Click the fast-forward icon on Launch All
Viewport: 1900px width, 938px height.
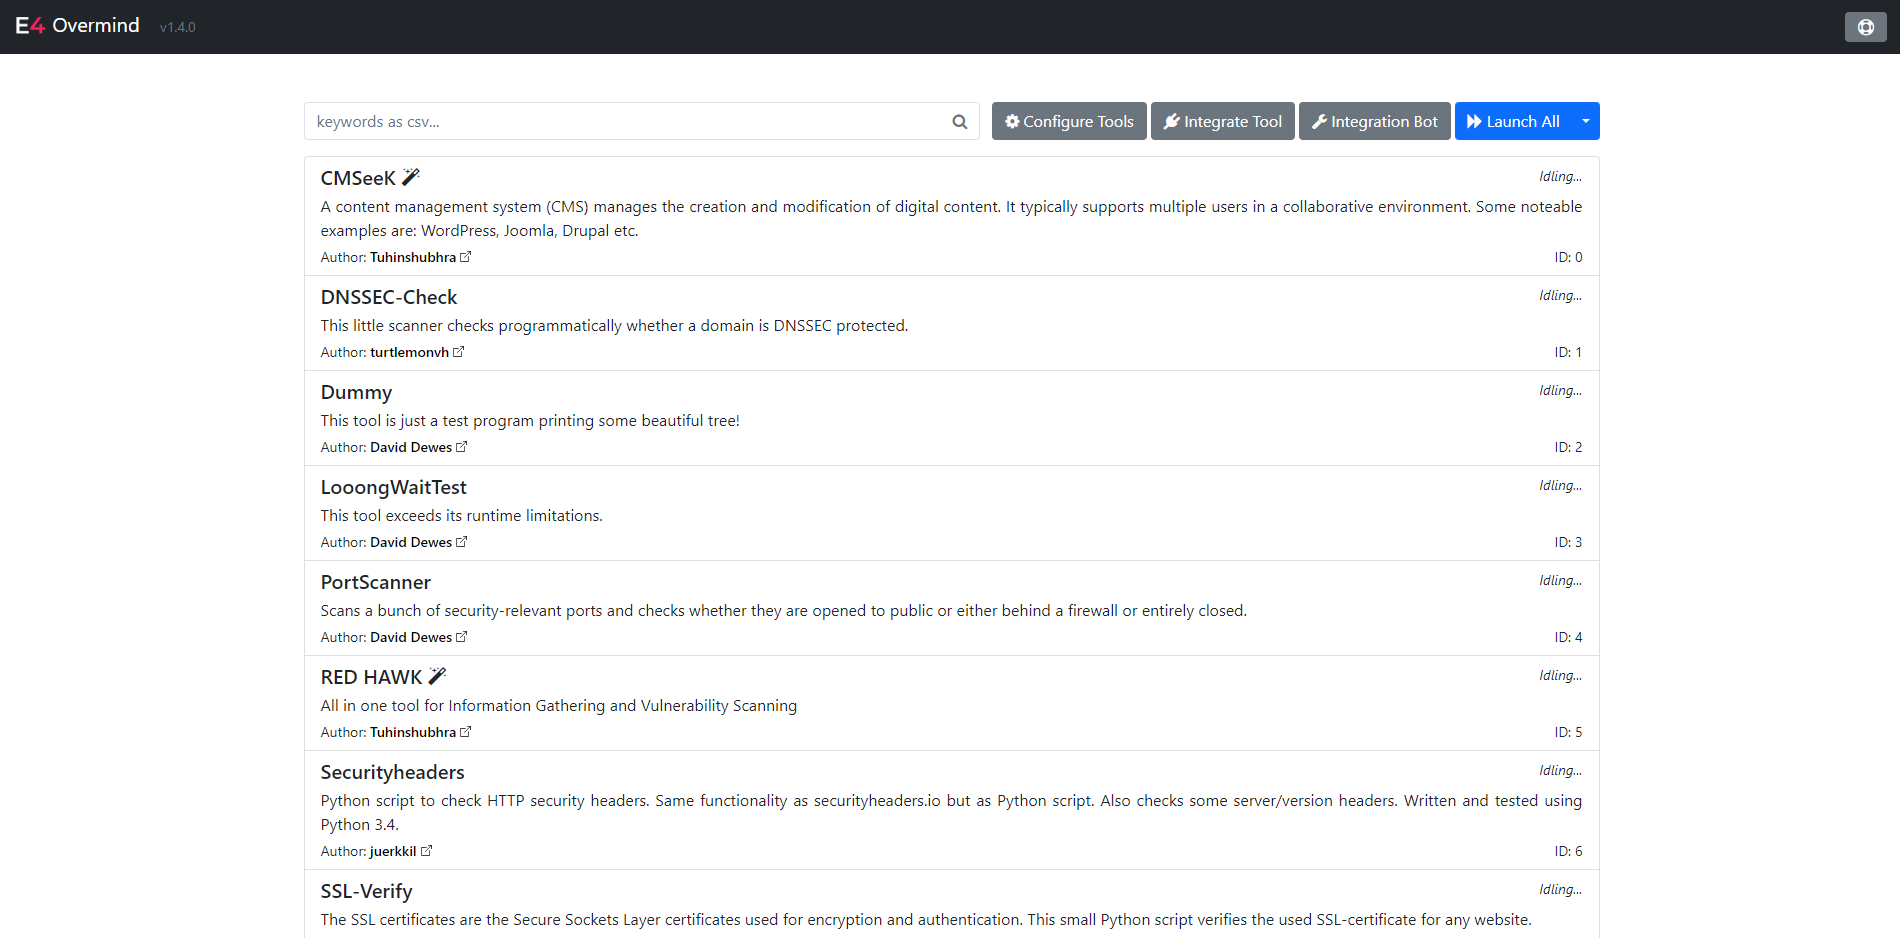(x=1474, y=120)
